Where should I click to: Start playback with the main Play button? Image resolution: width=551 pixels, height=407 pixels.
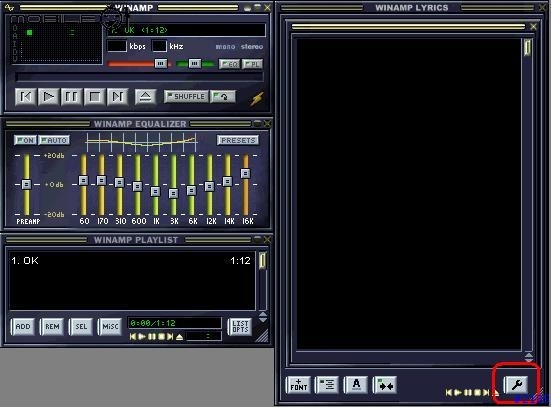[x=48, y=97]
